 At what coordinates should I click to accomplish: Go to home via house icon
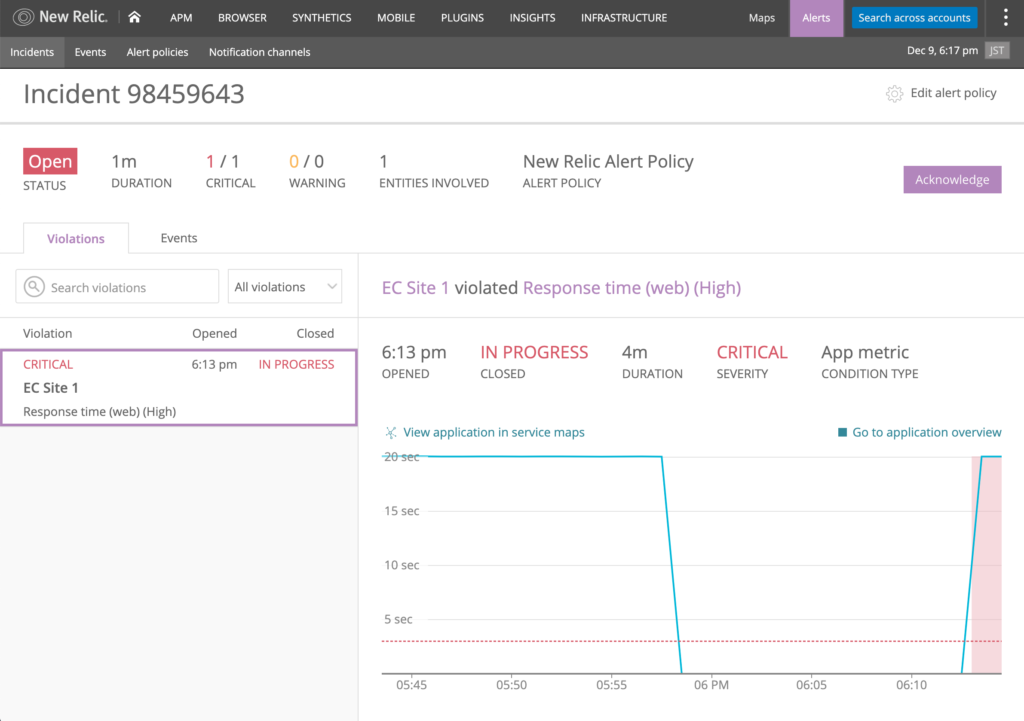tap(135, 17)
